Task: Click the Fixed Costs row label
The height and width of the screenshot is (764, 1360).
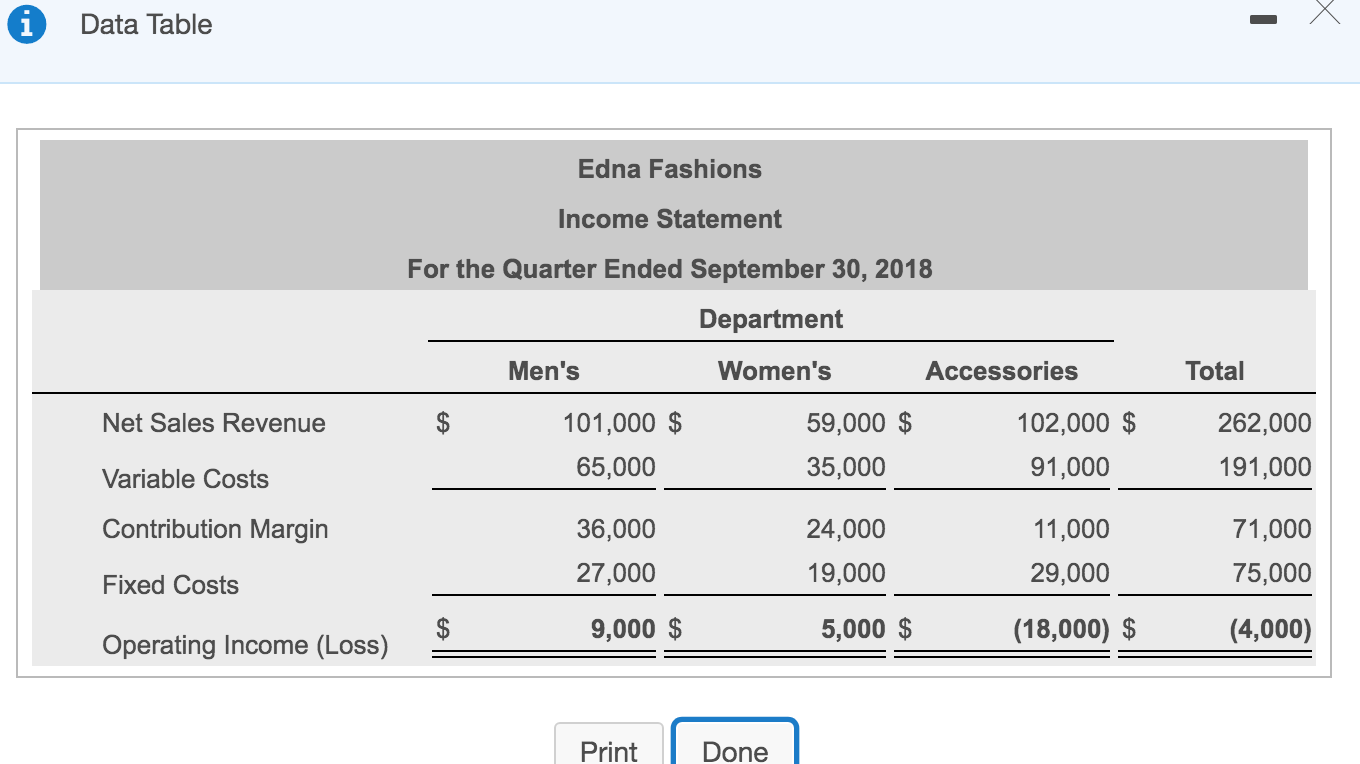Action: [x=170, y=585]
